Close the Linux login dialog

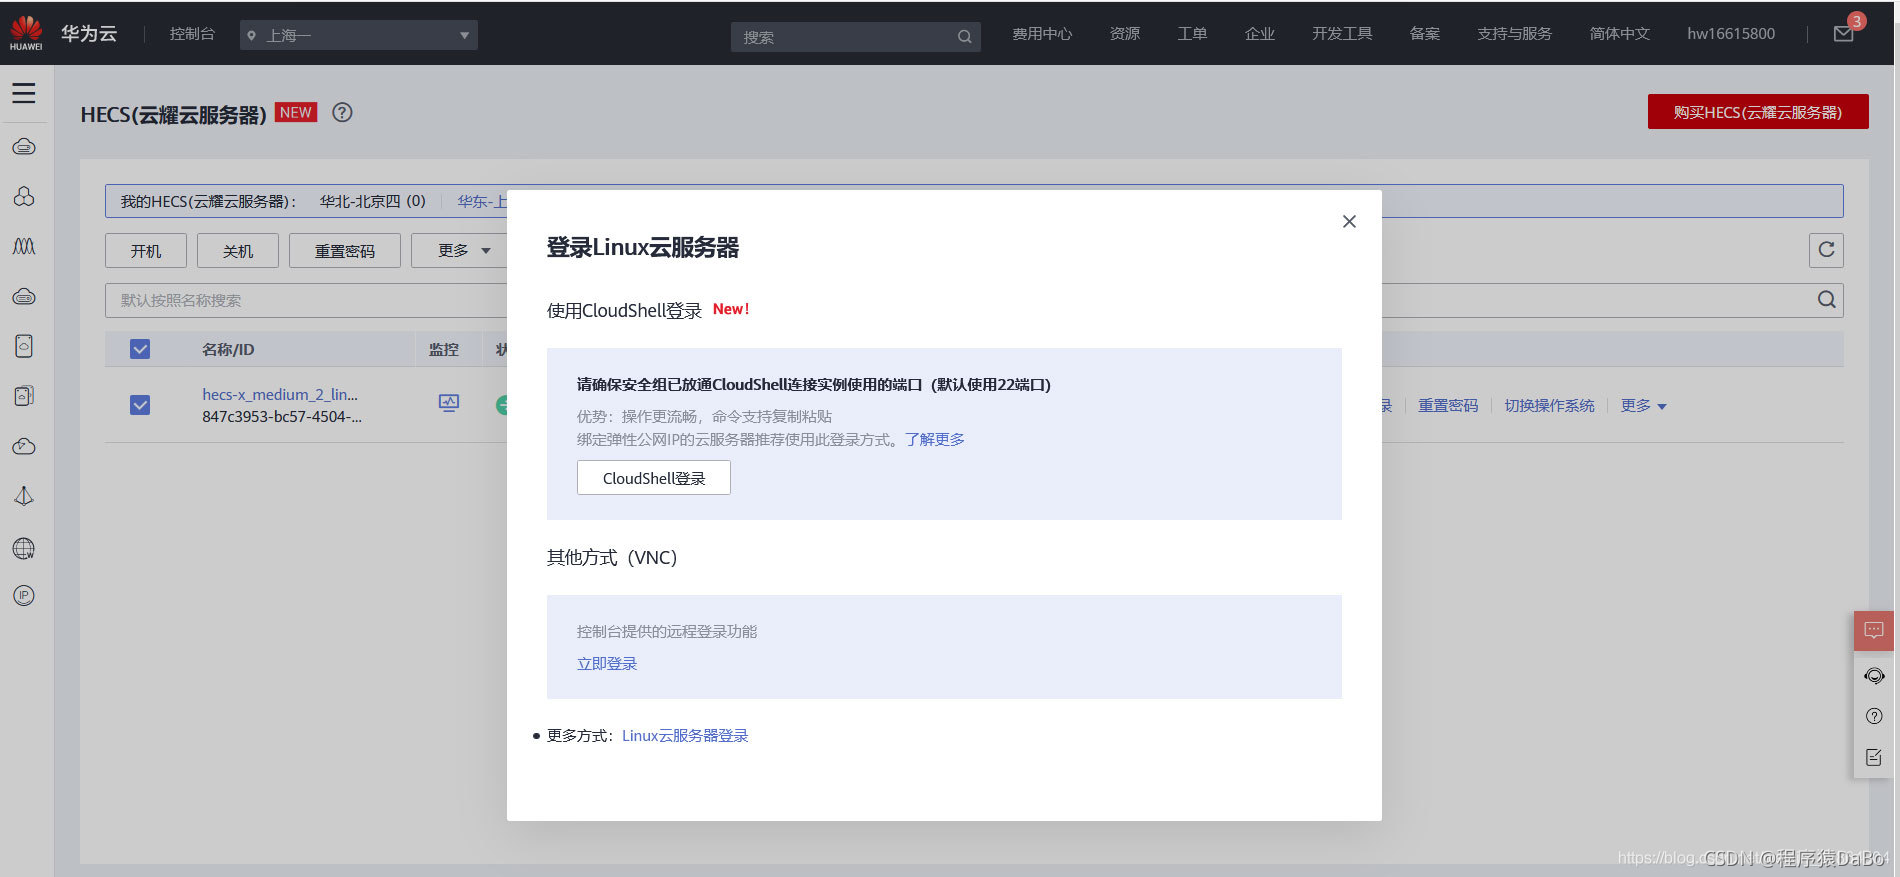pos(1349,221)
